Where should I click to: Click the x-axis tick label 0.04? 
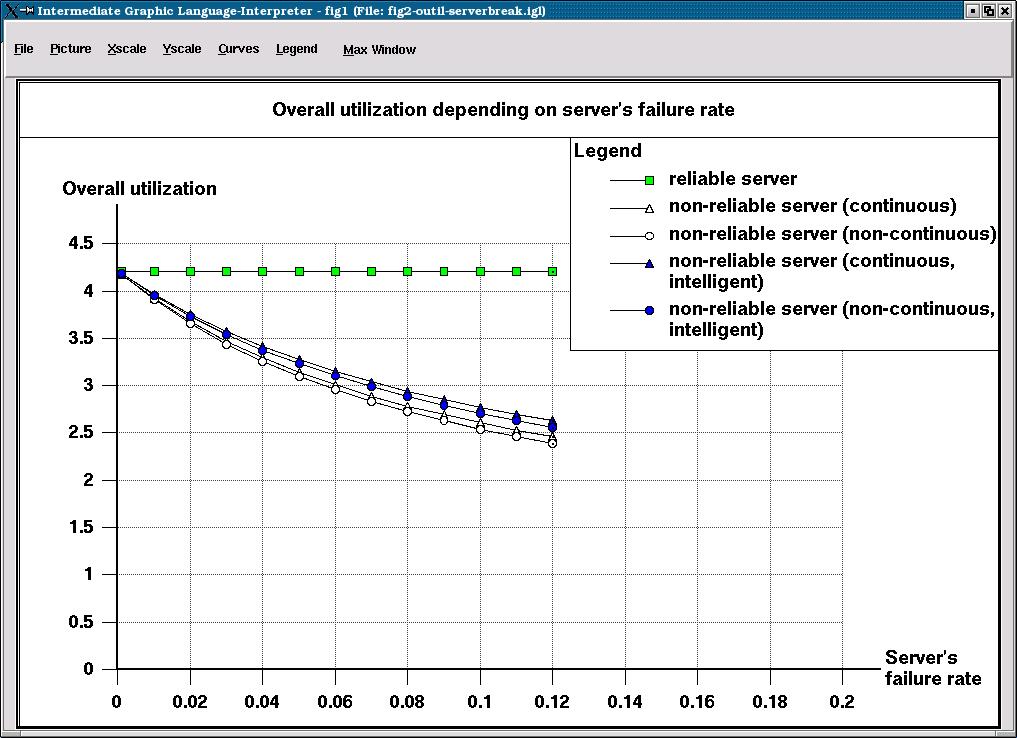tap(262, 702)
